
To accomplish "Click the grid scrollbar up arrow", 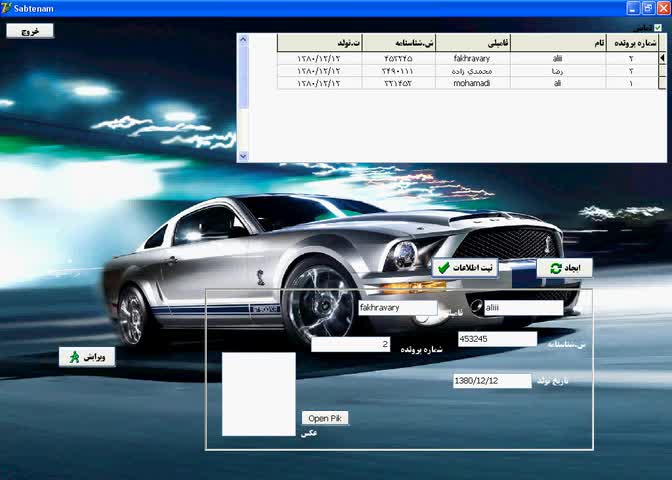I will [243, 40].
